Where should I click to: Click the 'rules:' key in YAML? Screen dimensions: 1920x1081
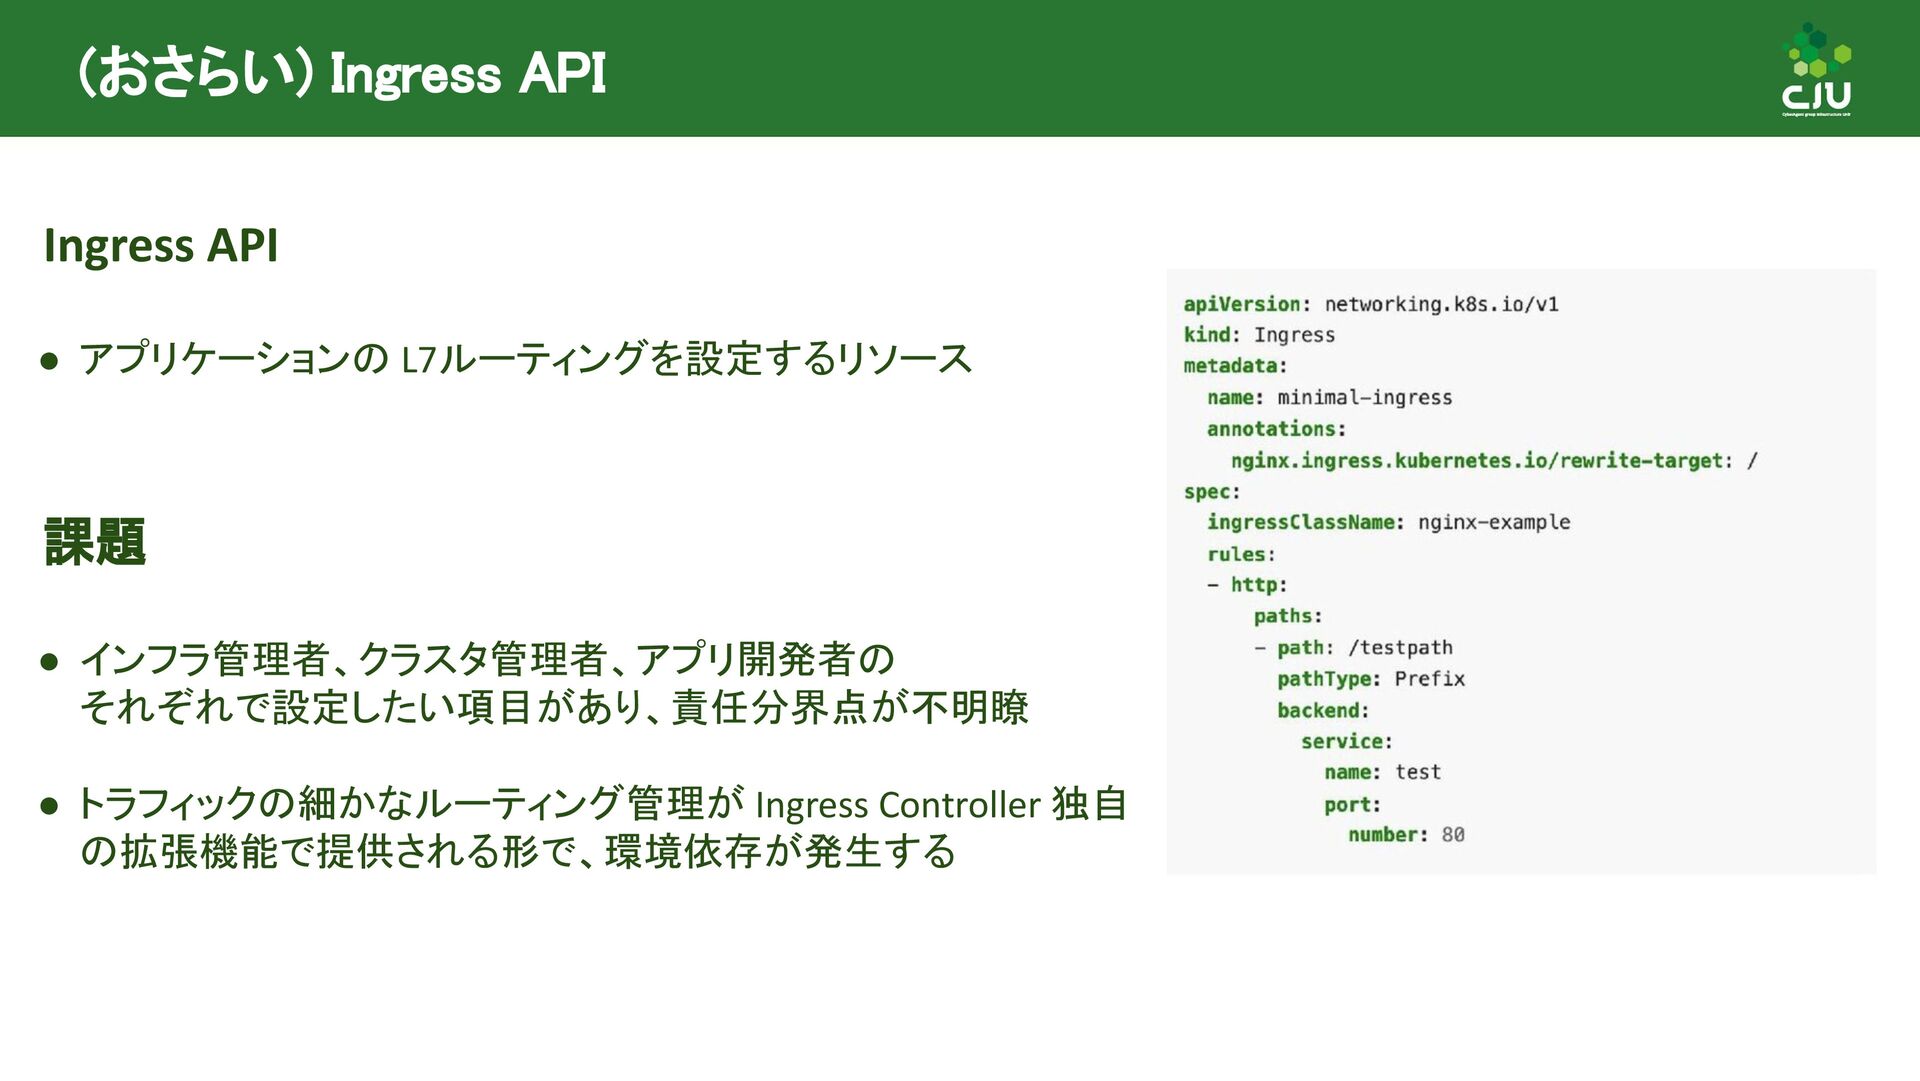tap(1241, 554)
